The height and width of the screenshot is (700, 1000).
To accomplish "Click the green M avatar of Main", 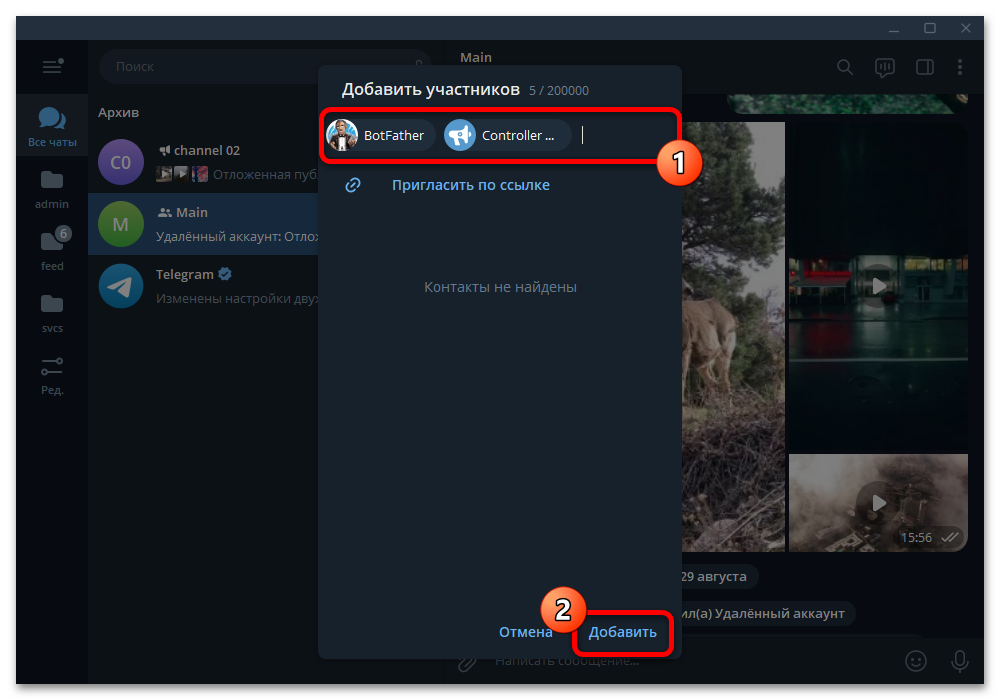I will 121,224.
